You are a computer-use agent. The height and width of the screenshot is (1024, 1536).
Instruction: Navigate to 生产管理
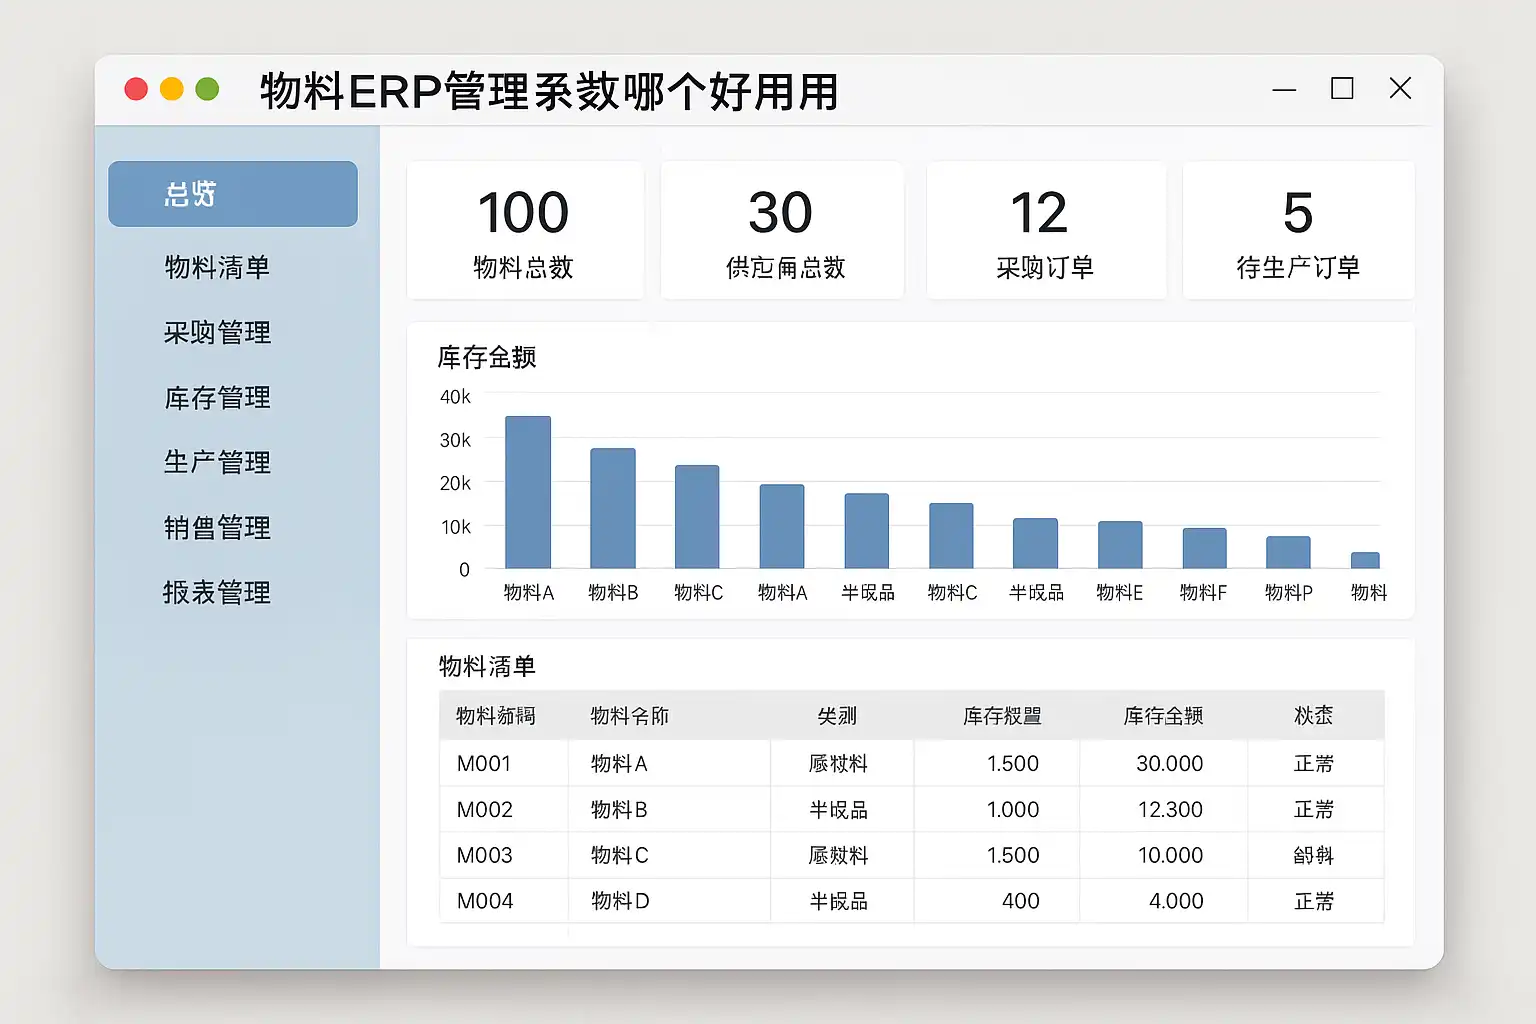coord(217,463)
